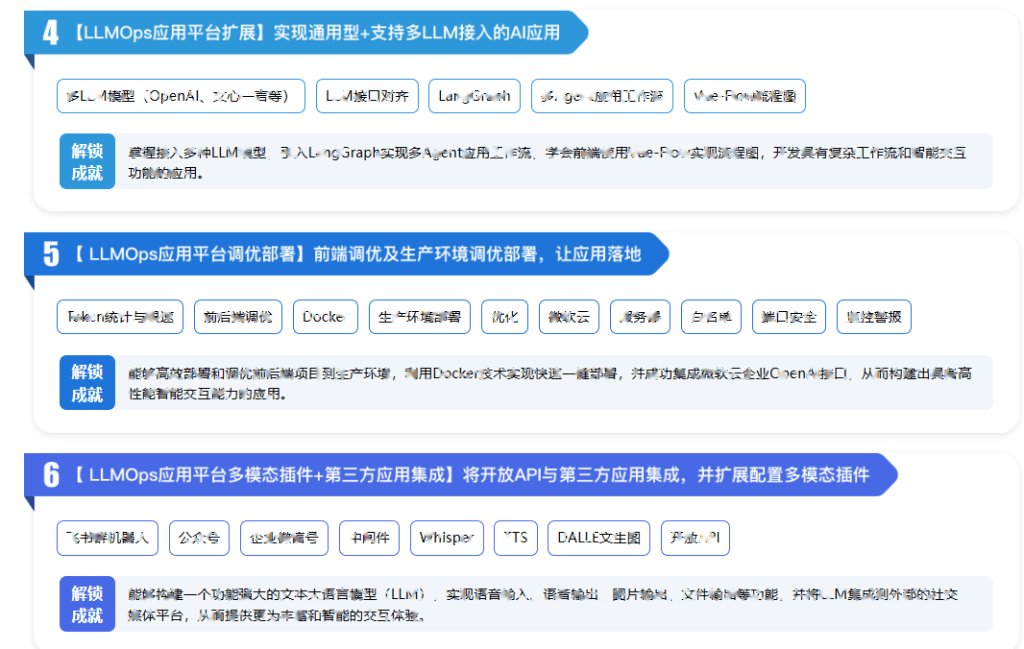Click the 'Vue-Flow流程图' tag

(745, 96)
